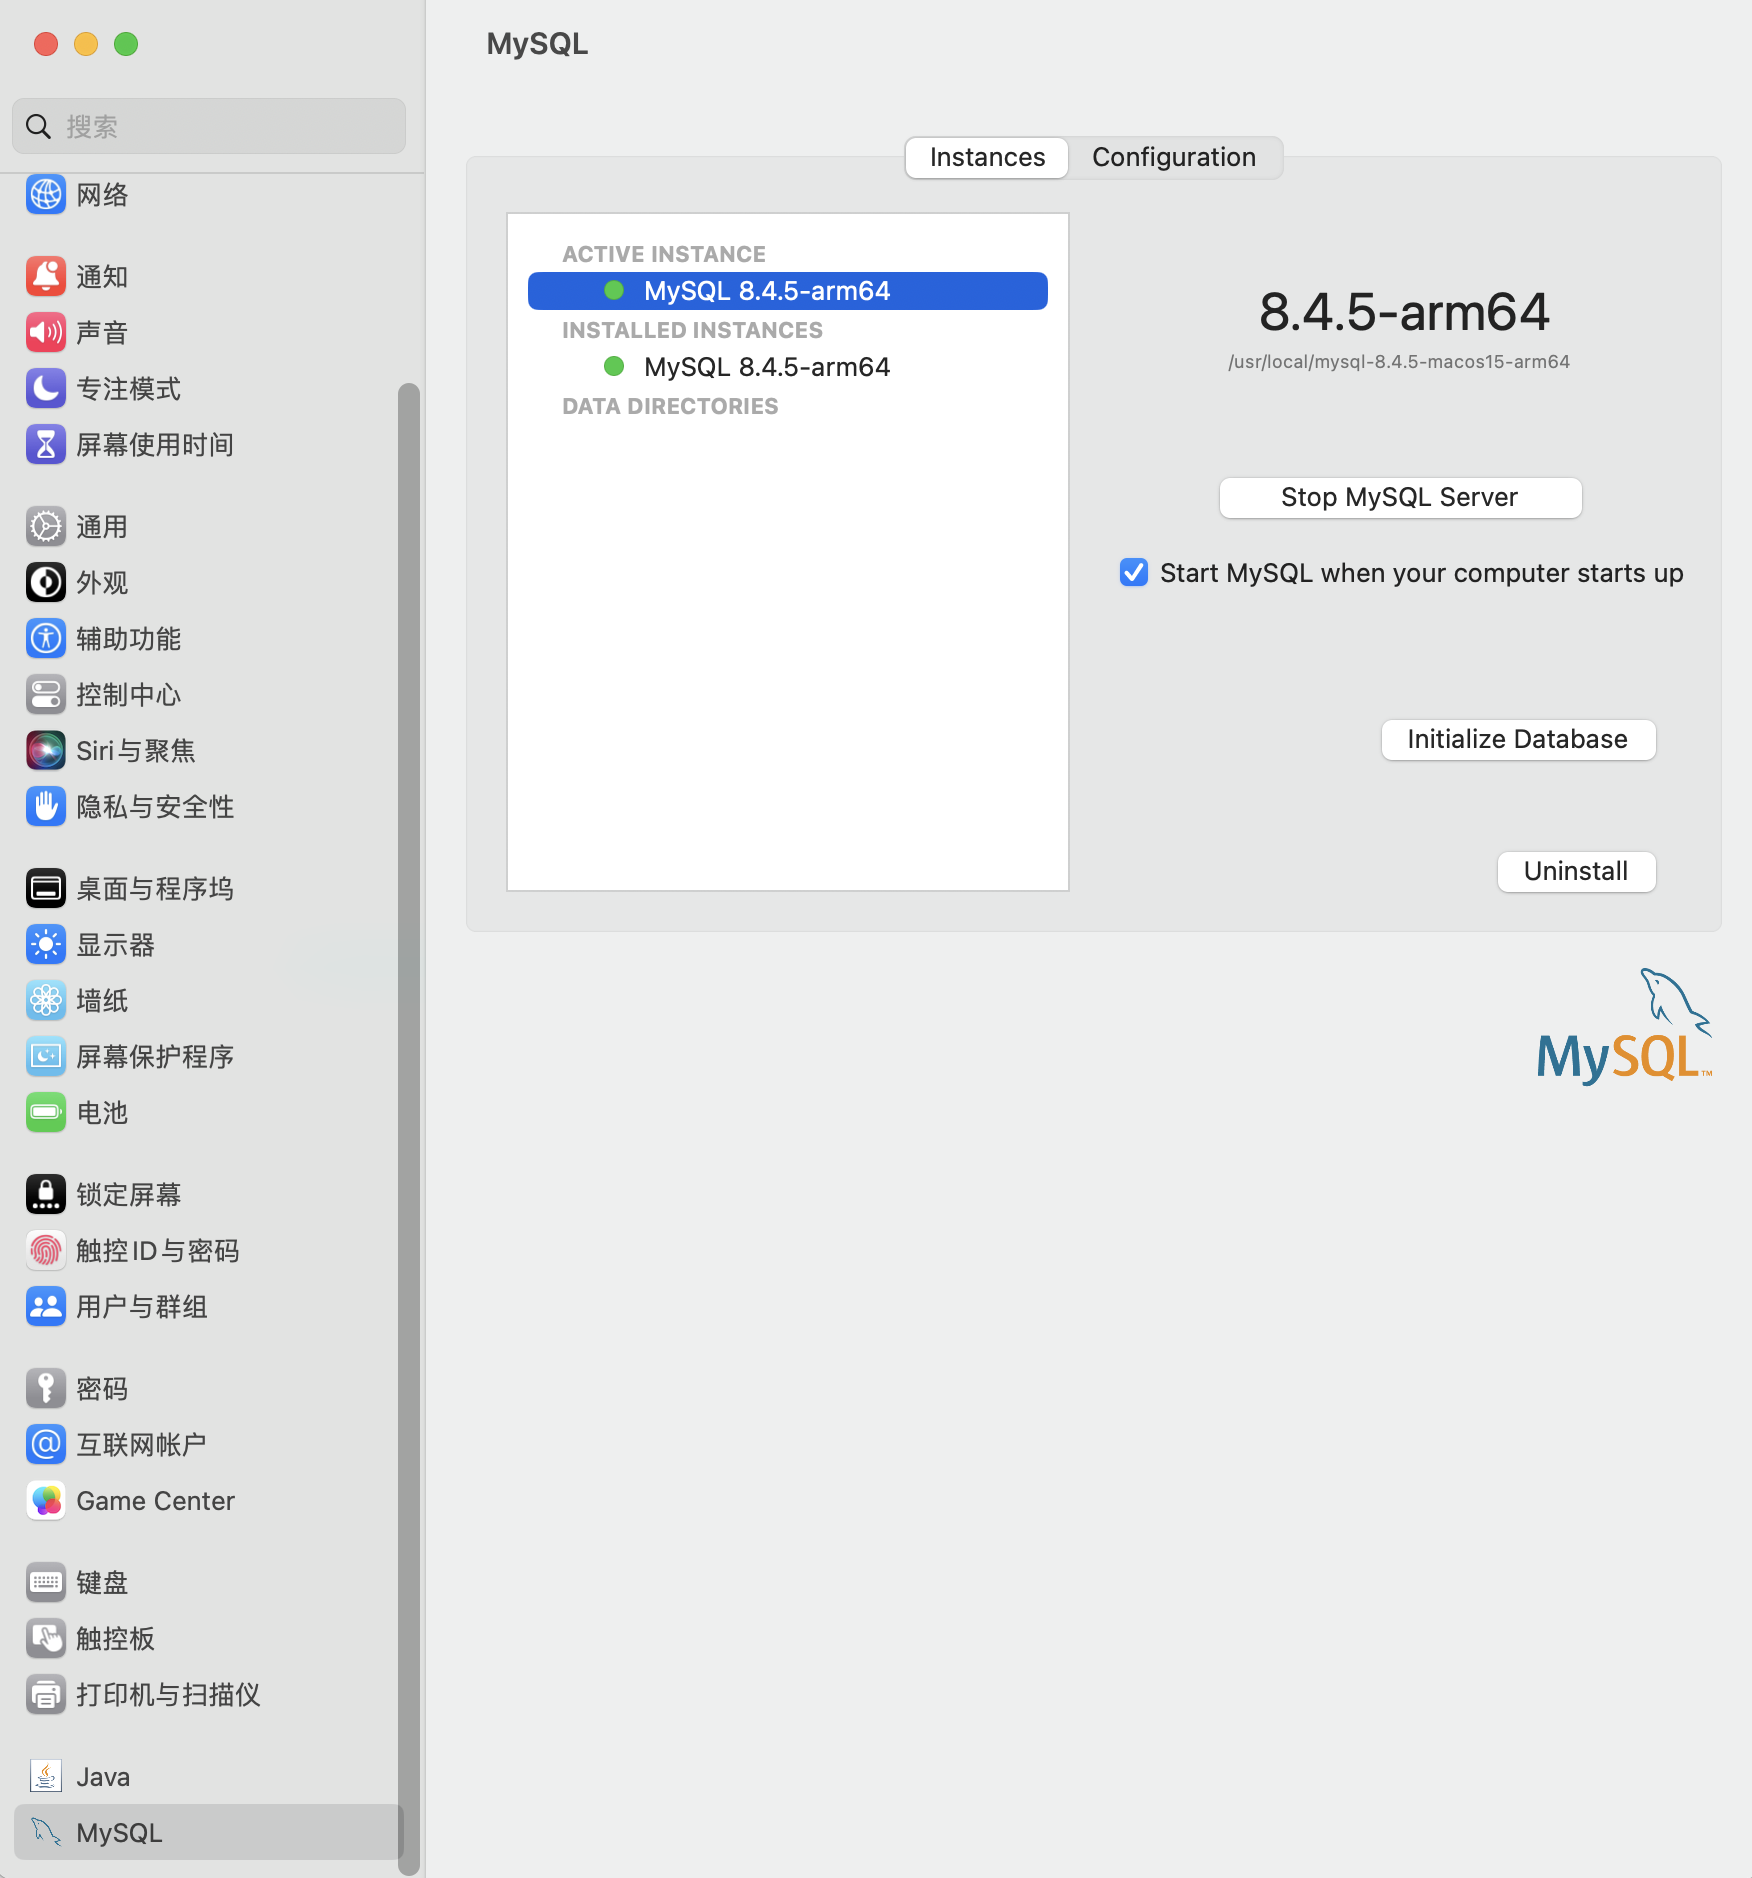The height and width of the screenshot is (1878, 1752).
Task: Open Displays sun icon
Action: point(46,944)
